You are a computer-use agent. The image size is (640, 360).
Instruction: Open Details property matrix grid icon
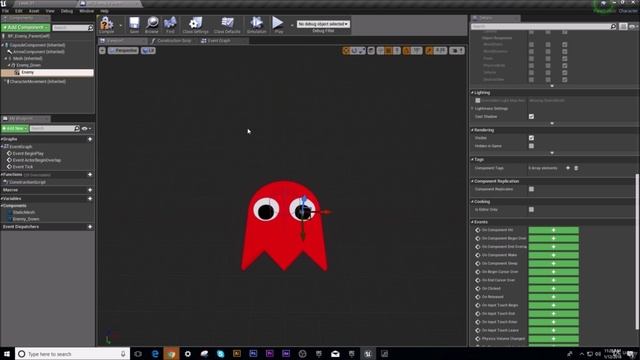623,27
